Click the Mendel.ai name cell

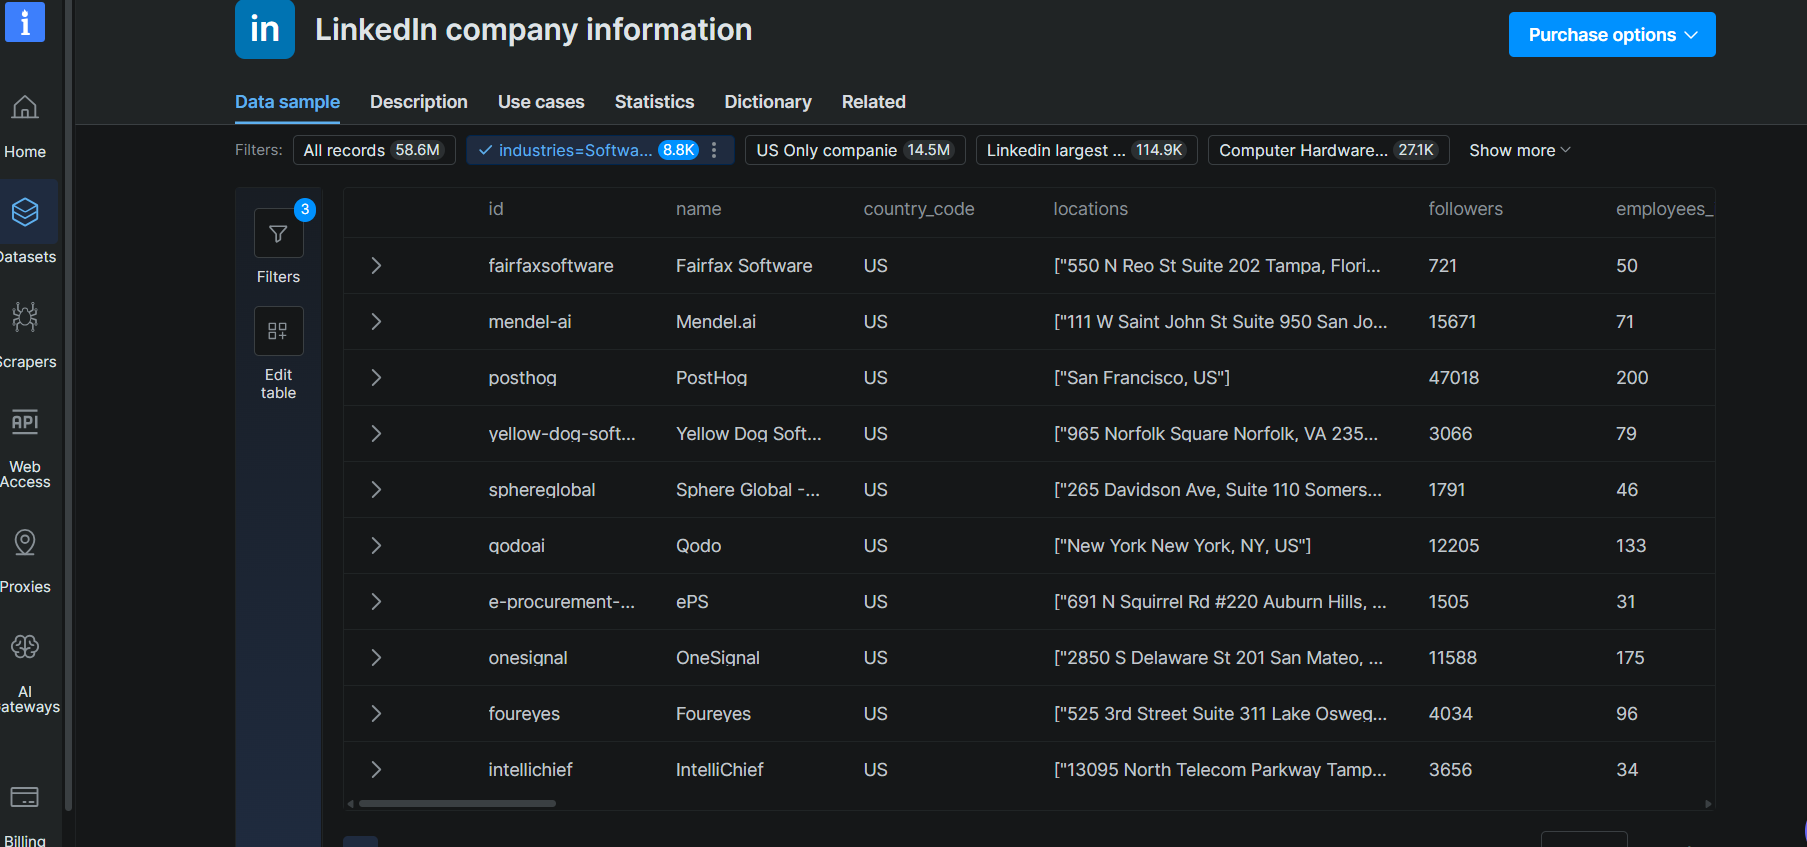tap(716, 322)
